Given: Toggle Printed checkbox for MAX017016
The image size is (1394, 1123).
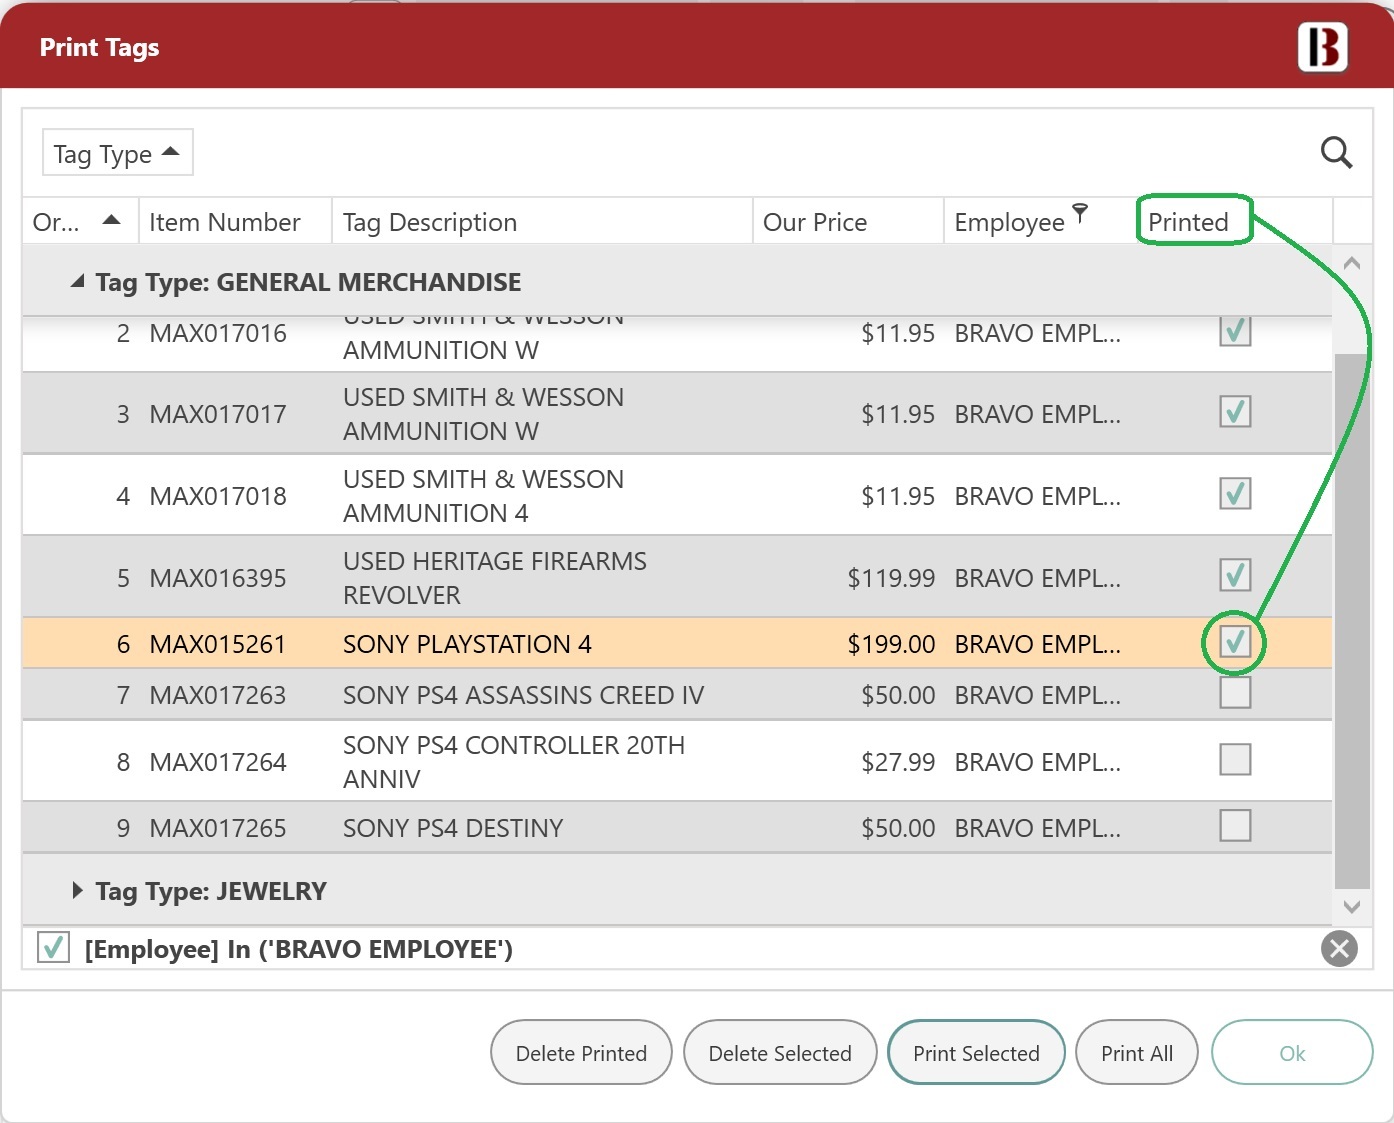Looking at the screenshot, I should point(1235,330).
